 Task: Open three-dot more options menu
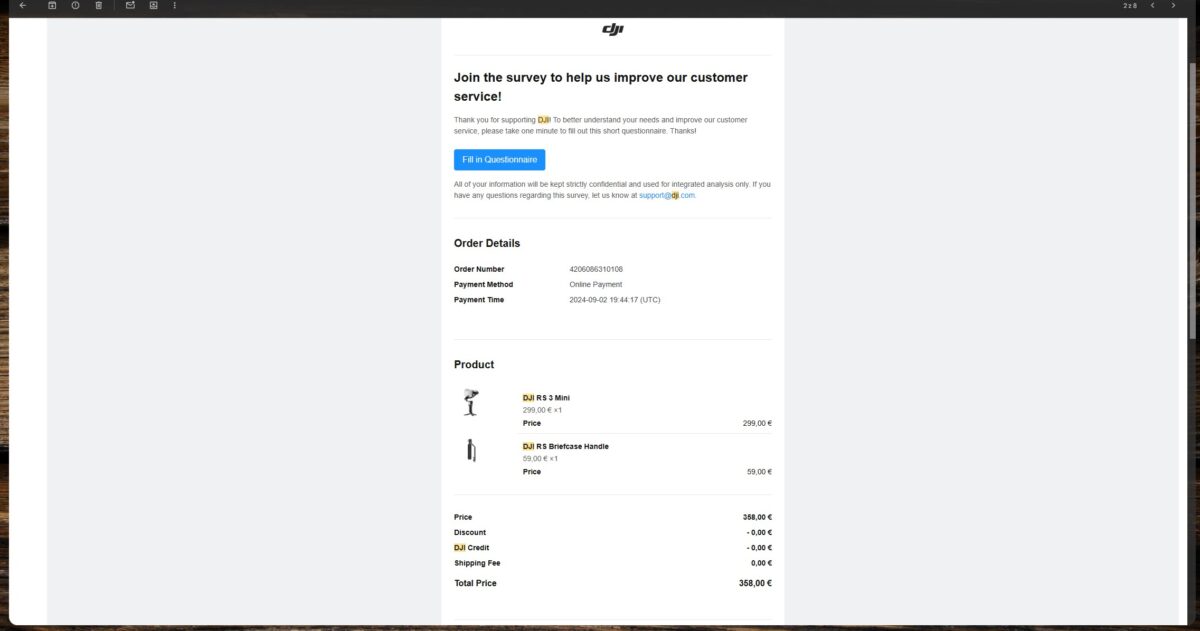point(175,6)
